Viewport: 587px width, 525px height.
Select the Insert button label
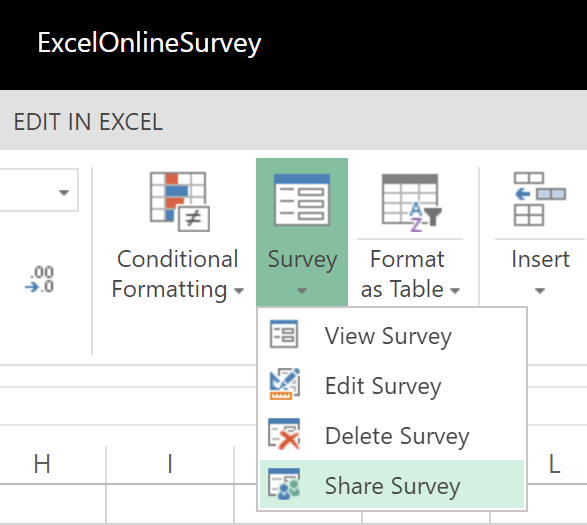[x=540, y=259]
